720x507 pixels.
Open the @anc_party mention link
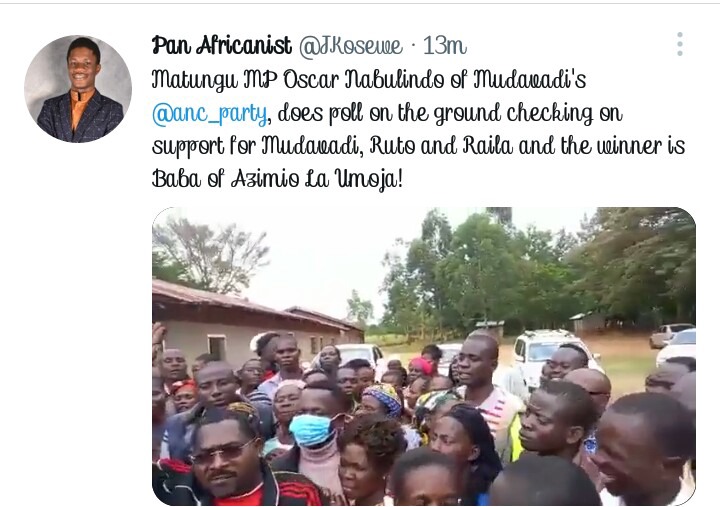[x=209, y=113]
